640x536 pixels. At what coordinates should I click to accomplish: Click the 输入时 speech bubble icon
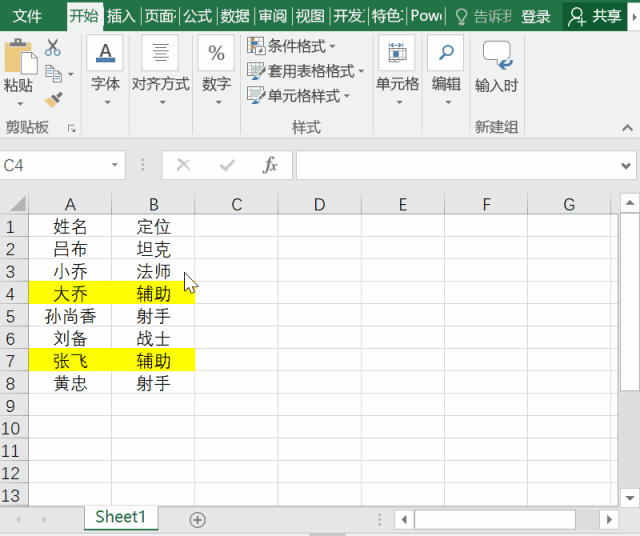497,55
